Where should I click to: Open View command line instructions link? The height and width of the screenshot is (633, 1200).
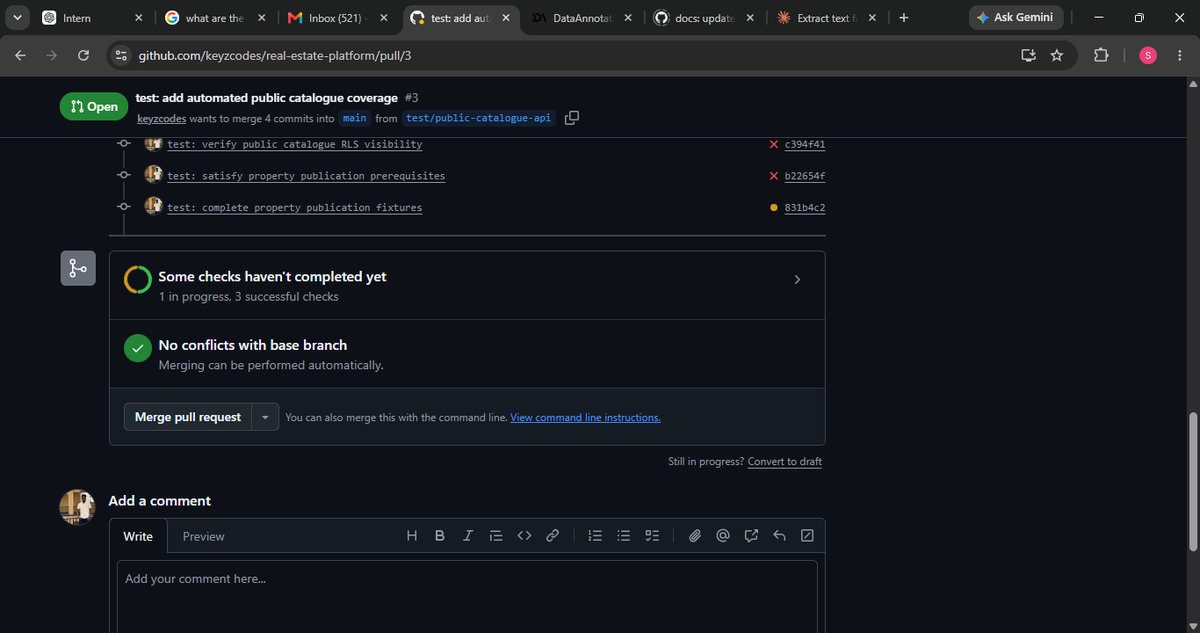585,417
